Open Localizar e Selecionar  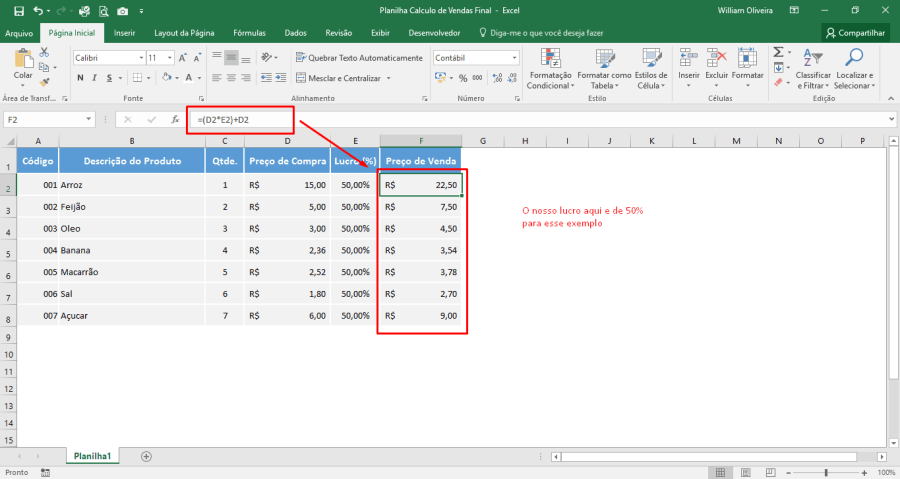854,69
